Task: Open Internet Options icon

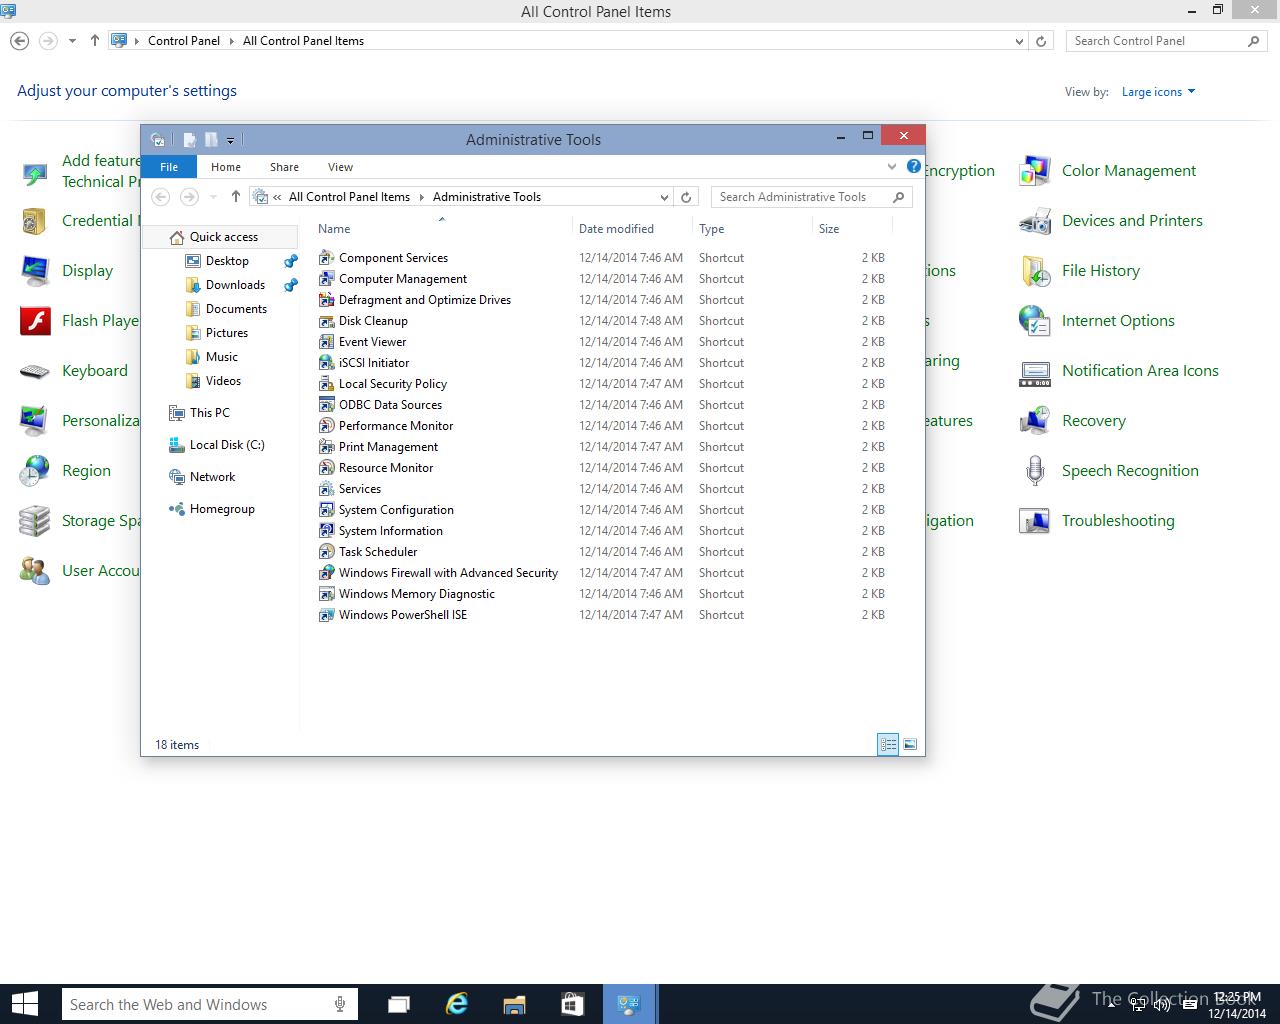Action: click(x=1035, y=321)
